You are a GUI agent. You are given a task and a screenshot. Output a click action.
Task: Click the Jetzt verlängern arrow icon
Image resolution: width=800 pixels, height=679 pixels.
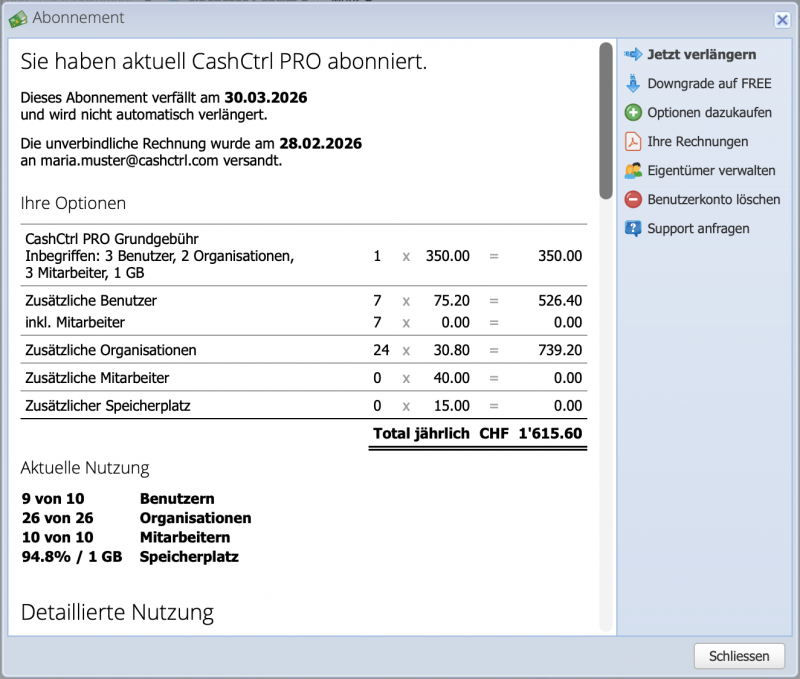click(632, 54)
